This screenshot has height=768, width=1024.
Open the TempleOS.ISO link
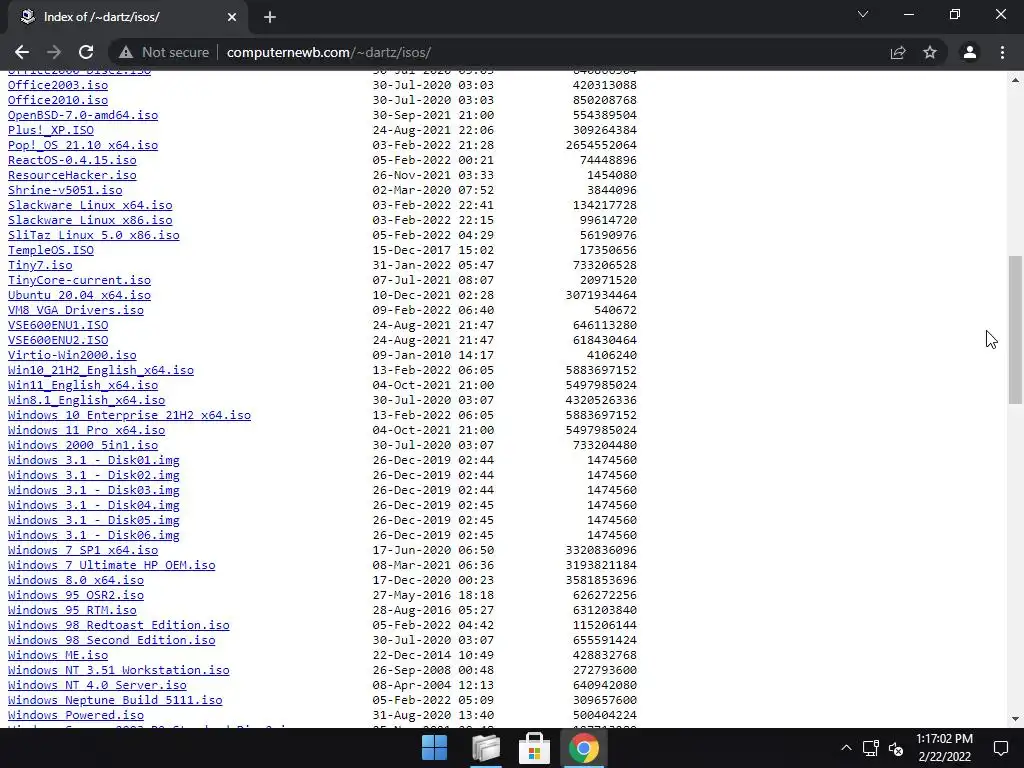click(x=51, y=250)
